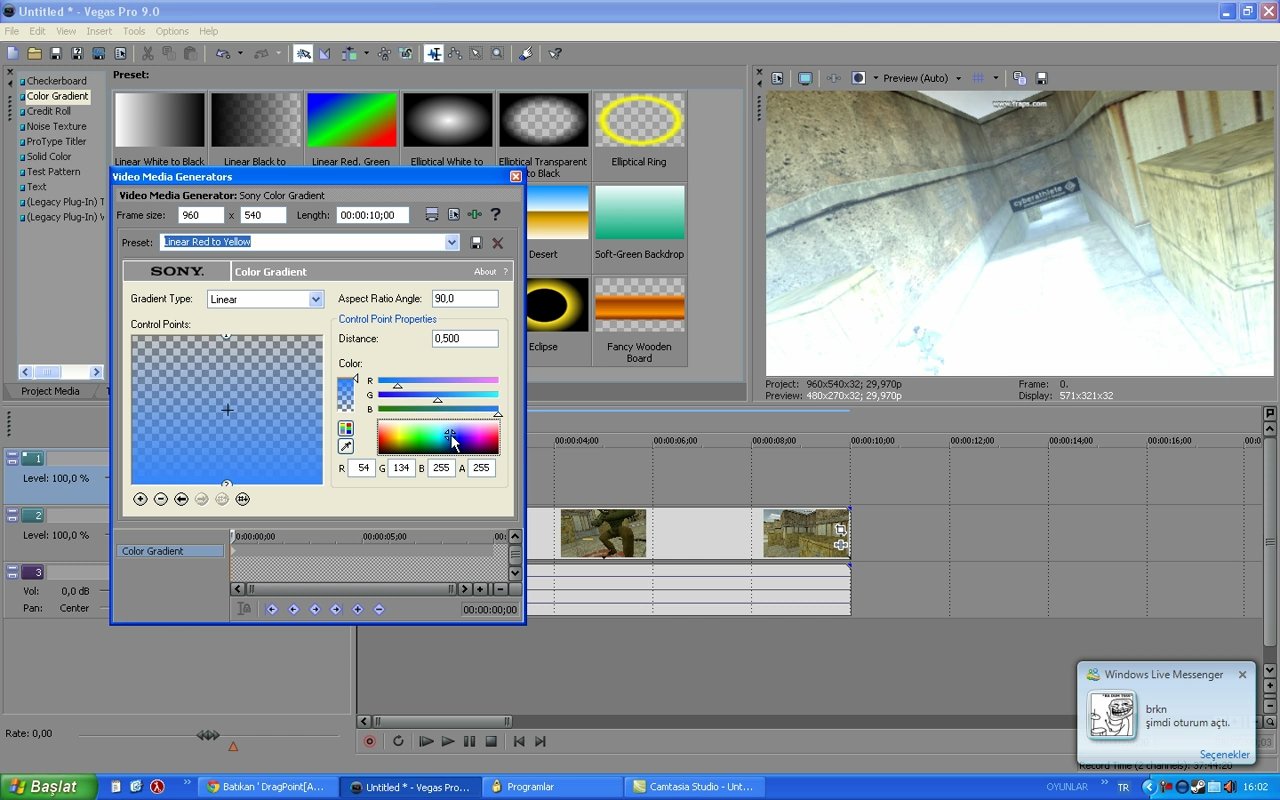Select ProType Titler generator in list
This screenshot has height=800, width=1280.
[x=56, y=142]
